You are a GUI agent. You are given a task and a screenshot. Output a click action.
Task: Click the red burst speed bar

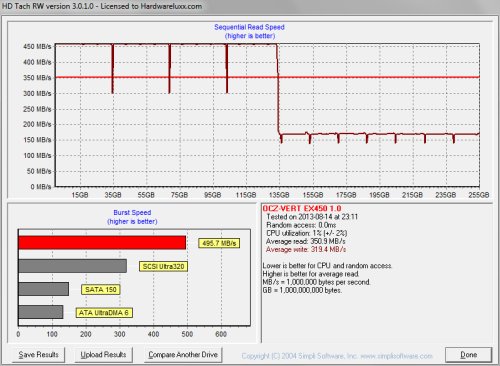pyautogui.click(x=102, y=243)
